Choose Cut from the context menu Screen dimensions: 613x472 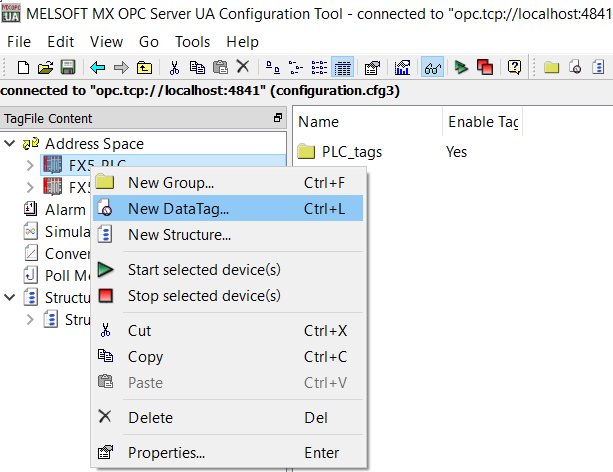click(x=228, y=331)
